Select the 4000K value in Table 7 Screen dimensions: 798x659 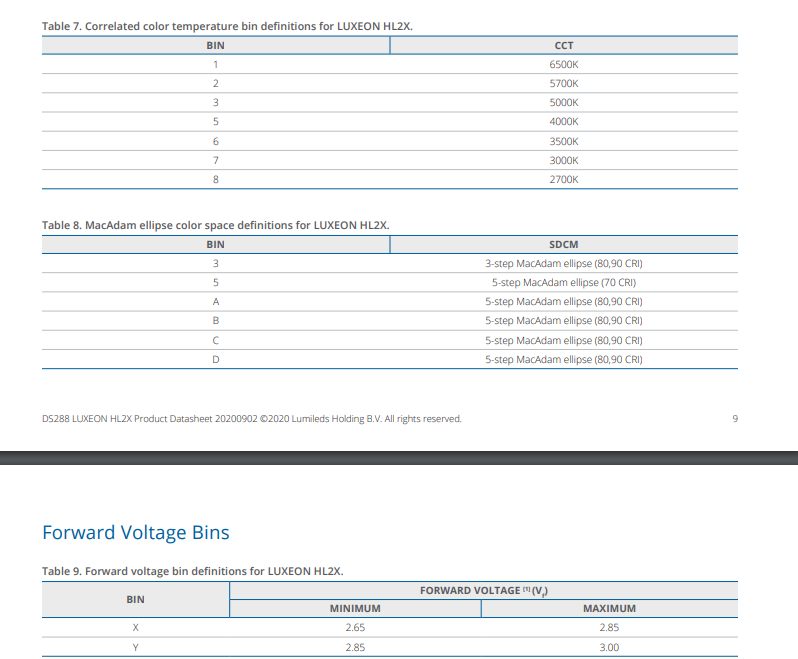coord(563,121)
